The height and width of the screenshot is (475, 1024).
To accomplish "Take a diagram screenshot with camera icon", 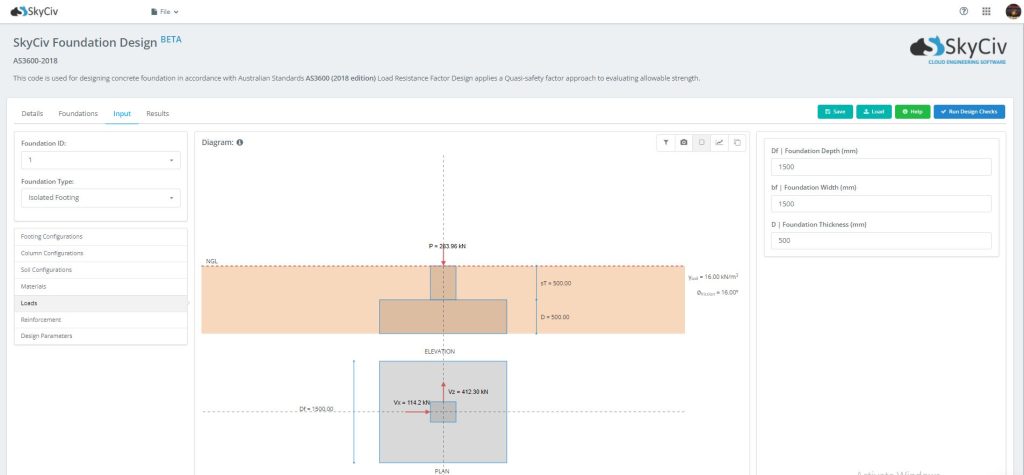I will tap(683, 142).
